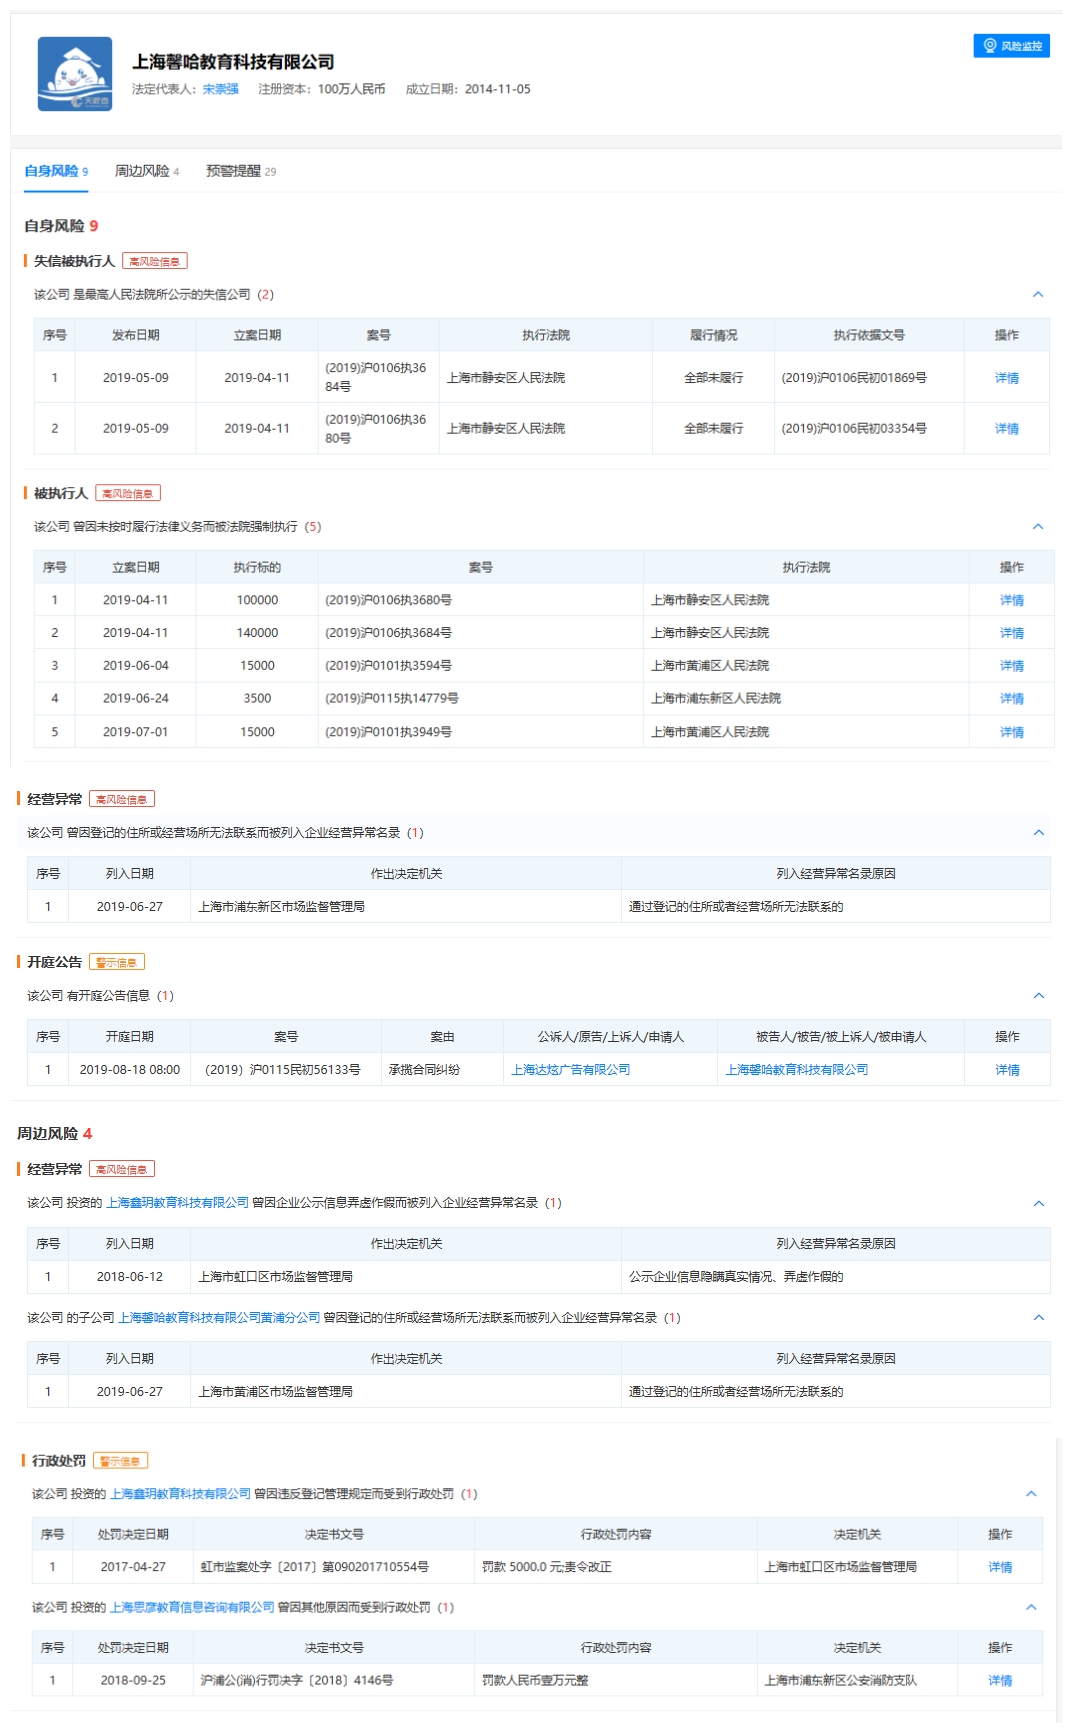Collapse the 自身风险 经营异常 record list
Viewport: 1072px width, 1733px height.
(1039, 832)
